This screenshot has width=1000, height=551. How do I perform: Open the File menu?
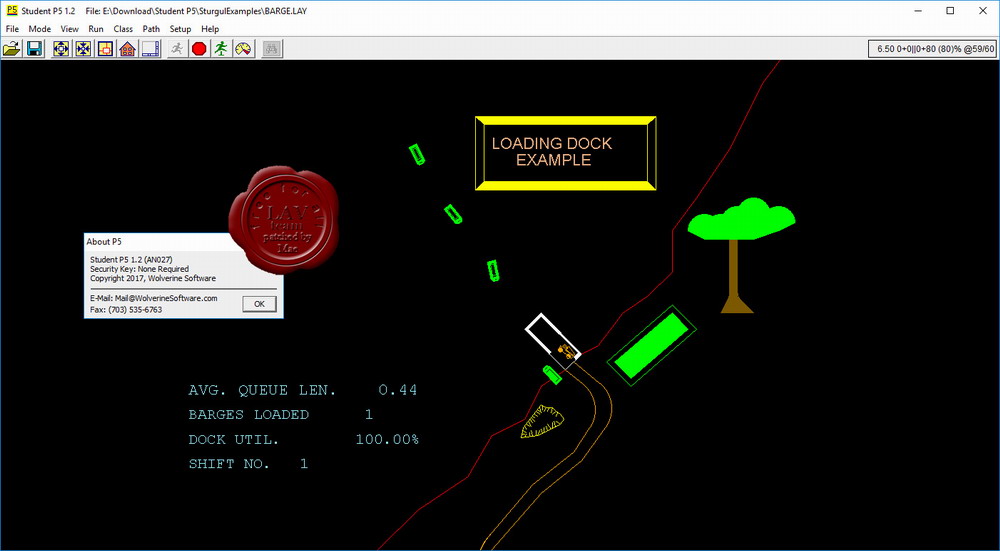coord(12,29)
